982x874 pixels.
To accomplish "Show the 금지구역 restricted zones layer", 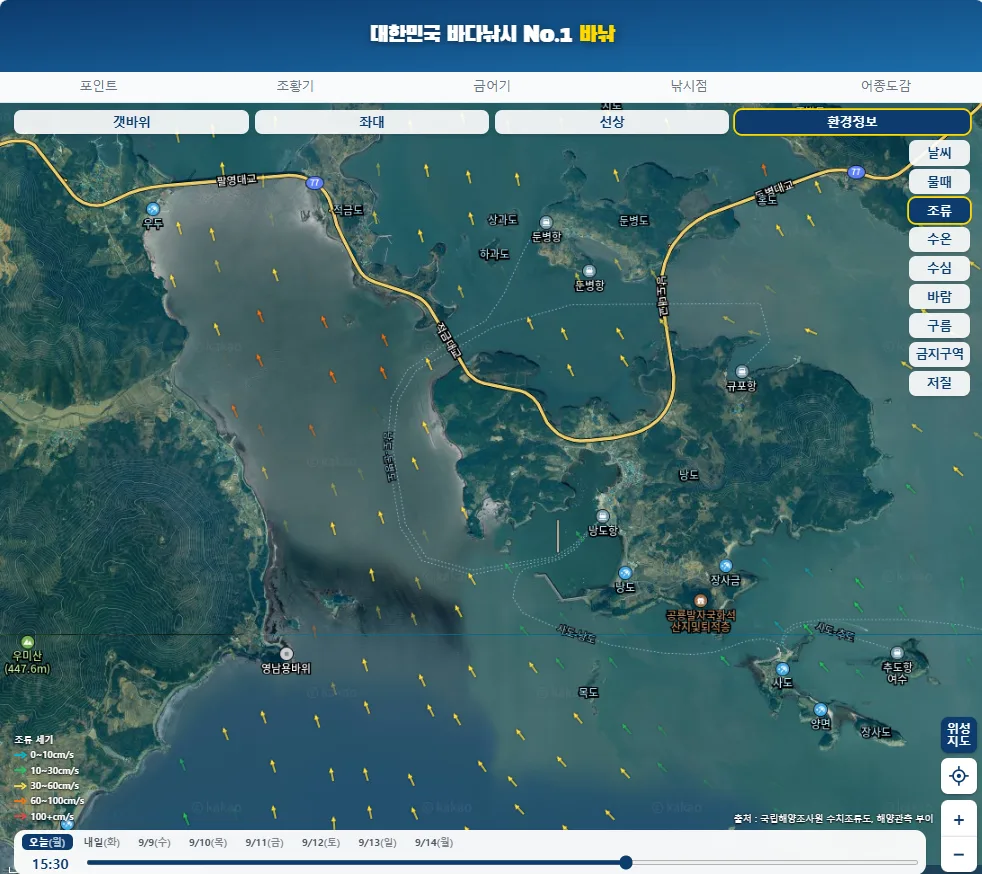I will pos(939,354).
